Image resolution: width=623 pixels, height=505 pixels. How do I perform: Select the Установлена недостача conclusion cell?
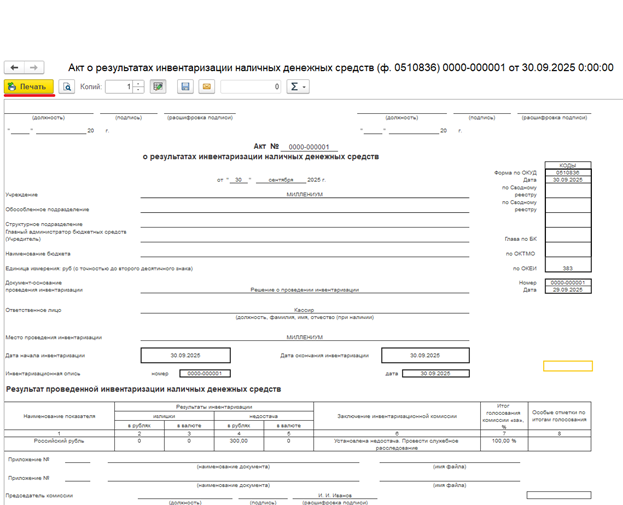pos(397,444)
